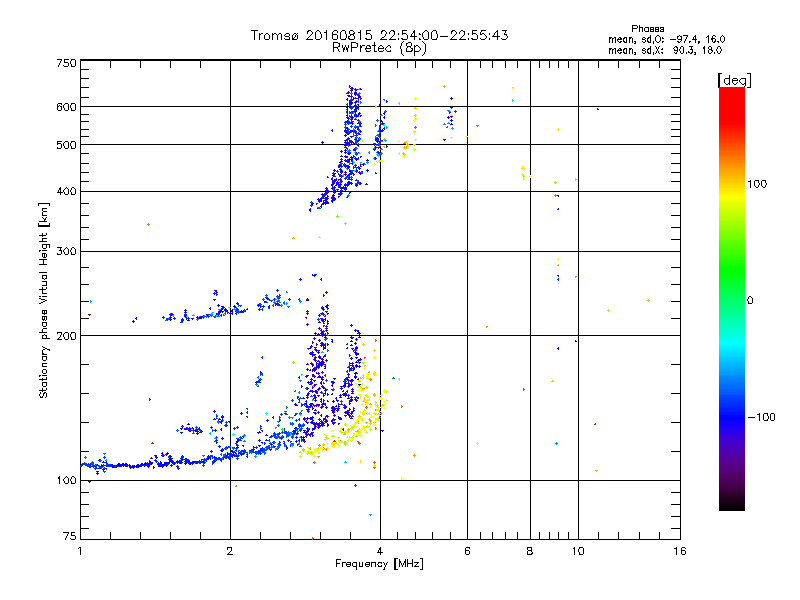
Task: Click the rainbow phase color bar
Action: point(732,298)
